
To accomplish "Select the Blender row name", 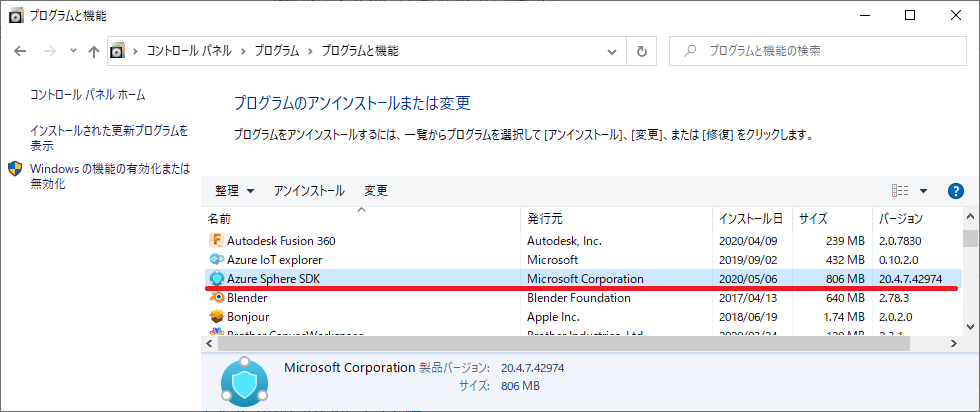I will tap(248, 298).
